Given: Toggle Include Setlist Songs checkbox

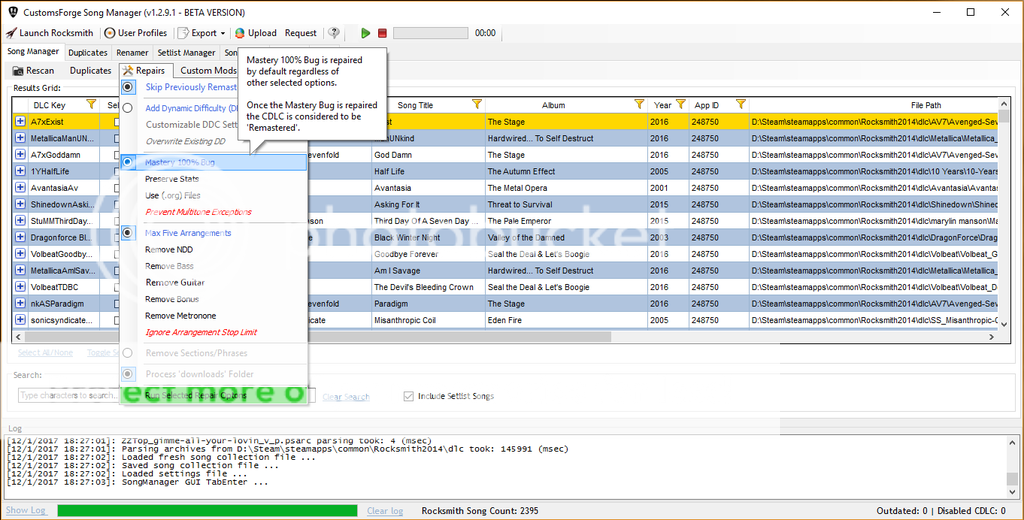Looking at the screenshot, I should [409, 396].
